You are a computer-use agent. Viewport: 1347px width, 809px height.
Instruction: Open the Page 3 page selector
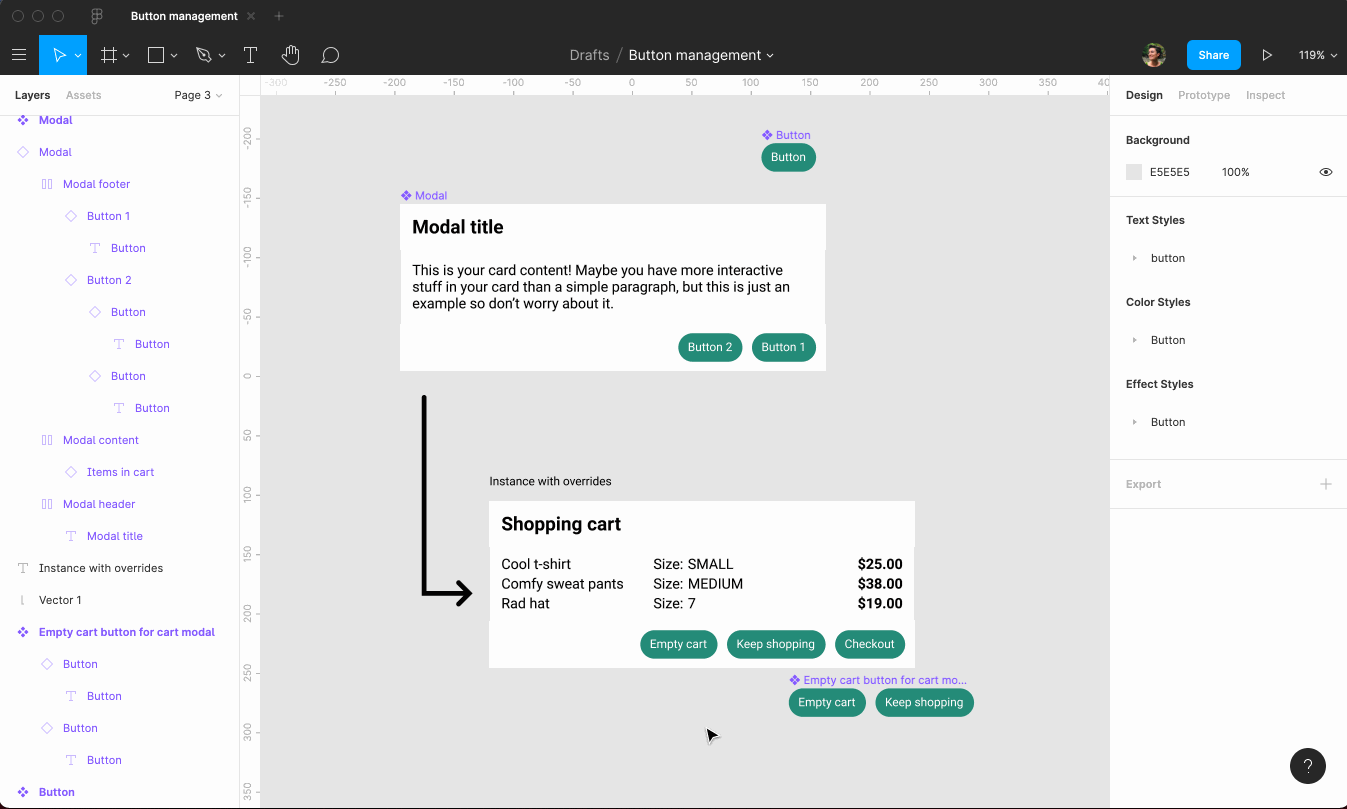click(198, 95)
